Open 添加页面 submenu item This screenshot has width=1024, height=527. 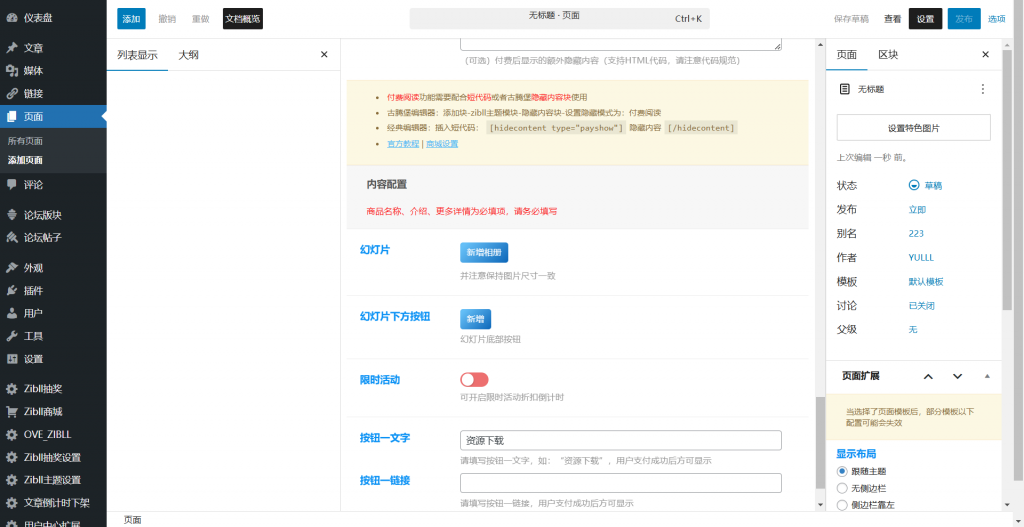pyautogui.click(x=25, y=160)
